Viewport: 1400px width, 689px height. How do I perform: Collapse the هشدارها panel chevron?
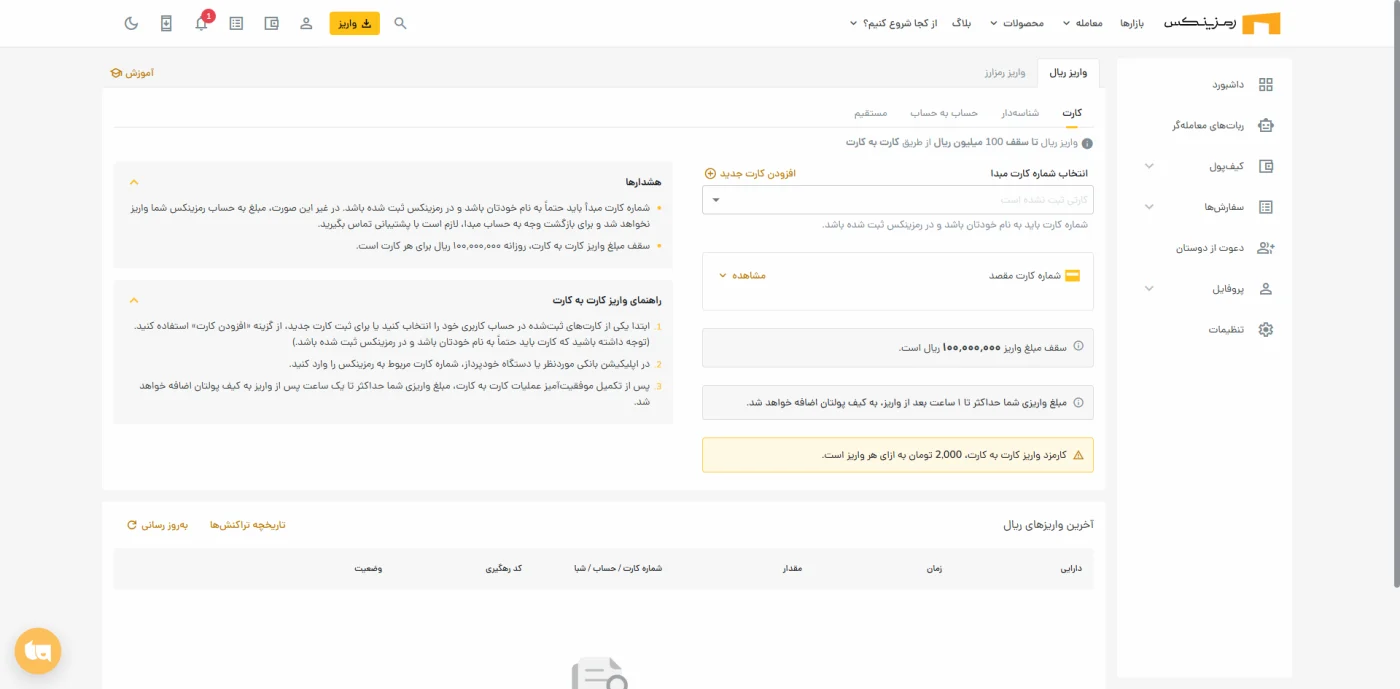pyautogui.click(x=134, y=182)
